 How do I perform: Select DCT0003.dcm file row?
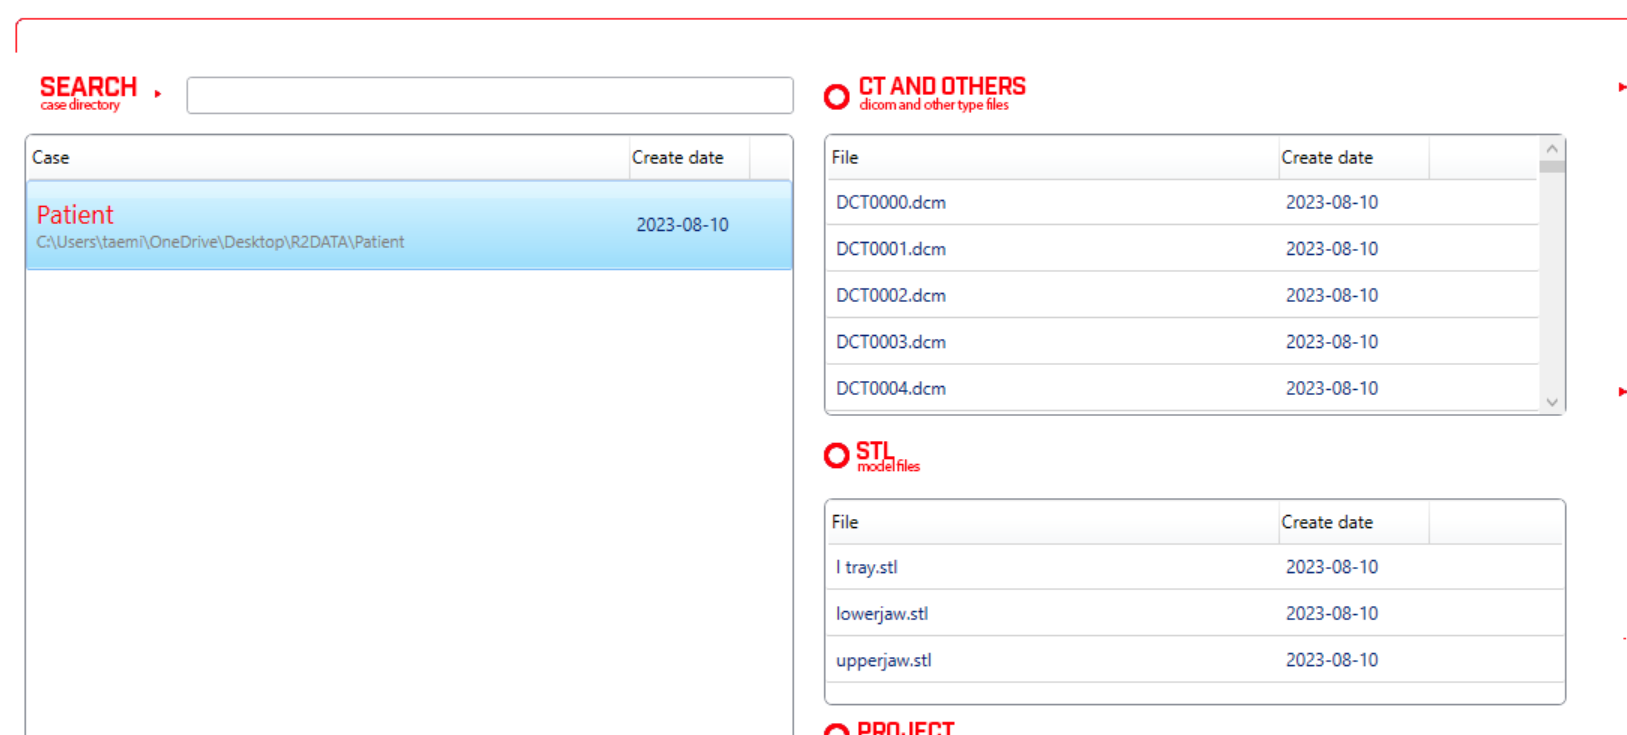[x=1183, y=342]
